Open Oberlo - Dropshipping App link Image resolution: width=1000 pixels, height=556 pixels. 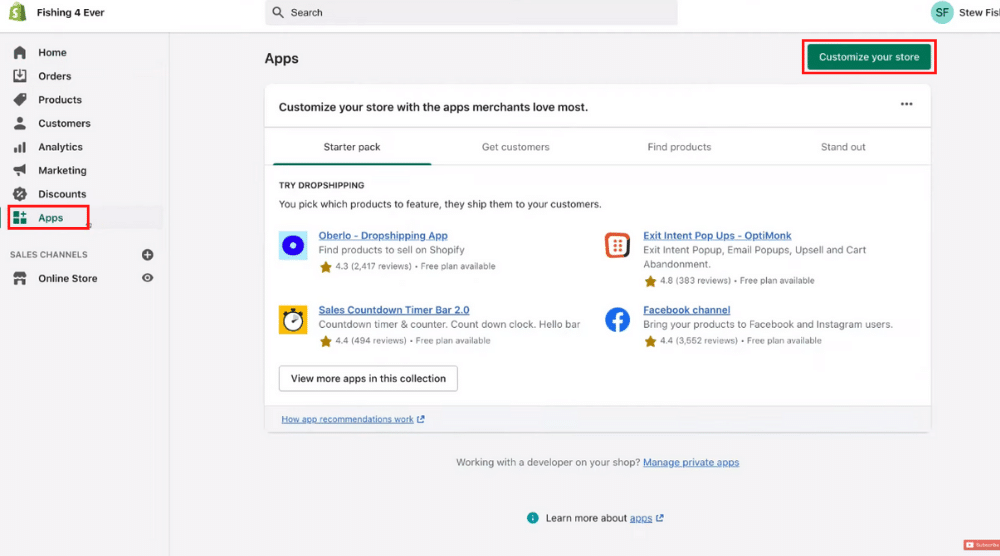383,235
